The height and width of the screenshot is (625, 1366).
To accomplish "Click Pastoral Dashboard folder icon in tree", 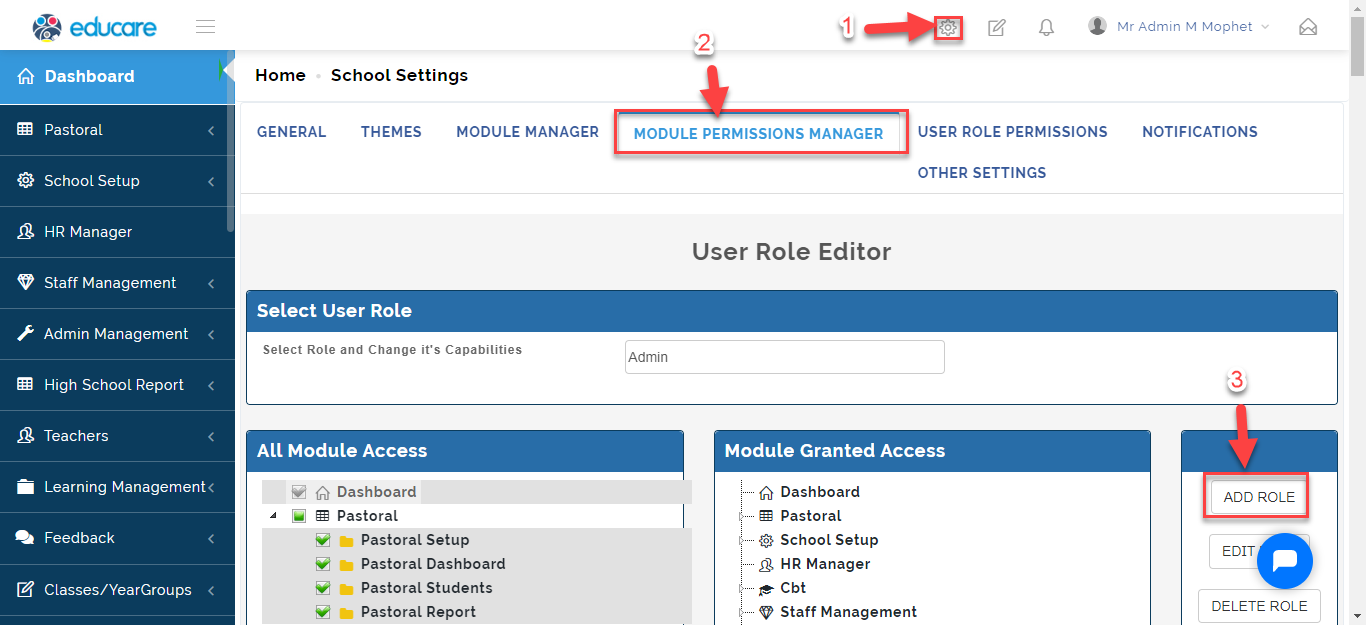I will point(346,565).
